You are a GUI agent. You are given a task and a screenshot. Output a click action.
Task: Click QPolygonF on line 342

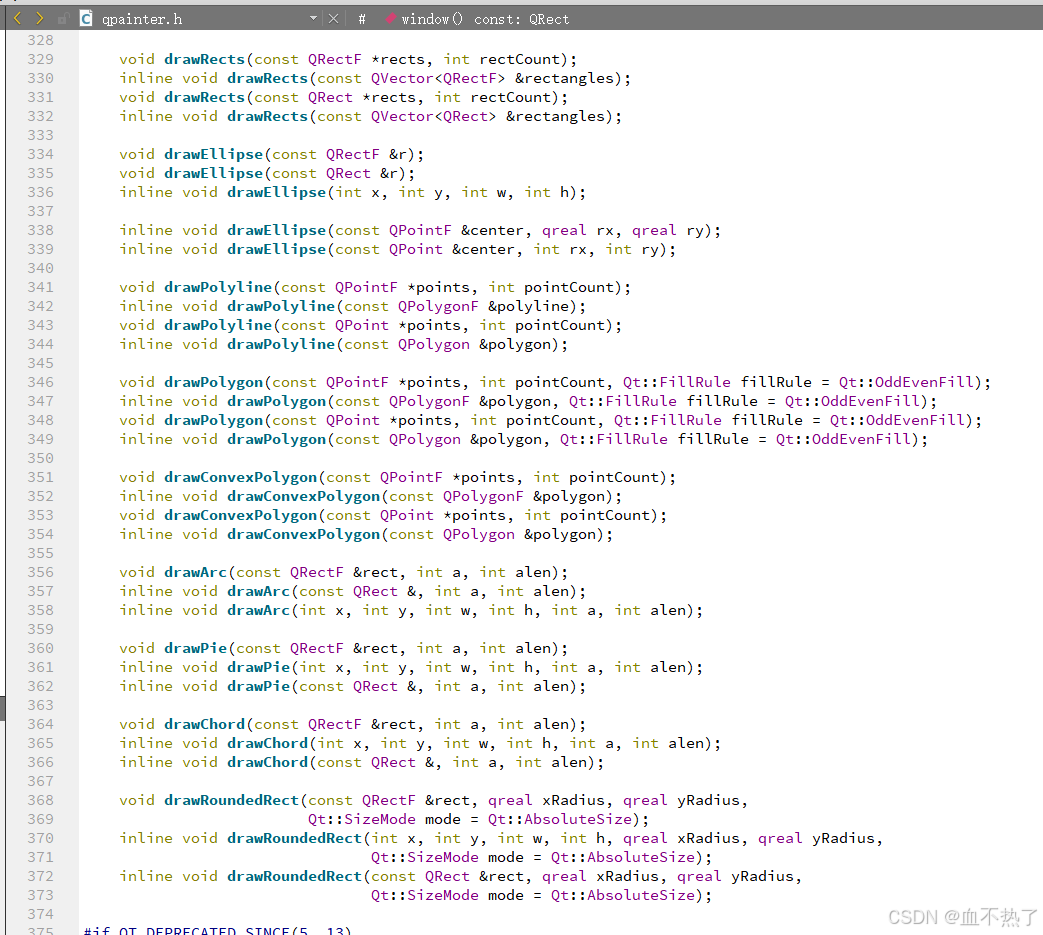point(438,307)
